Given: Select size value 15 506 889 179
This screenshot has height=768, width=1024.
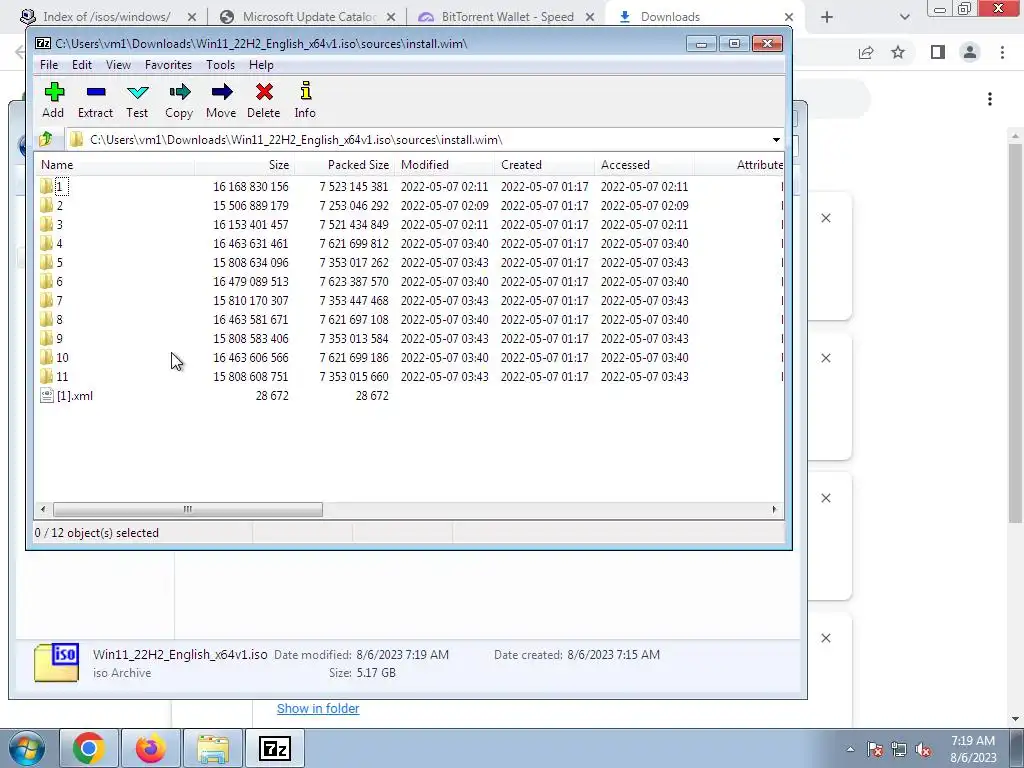Looking at the screenshot, I should [251, 205].
